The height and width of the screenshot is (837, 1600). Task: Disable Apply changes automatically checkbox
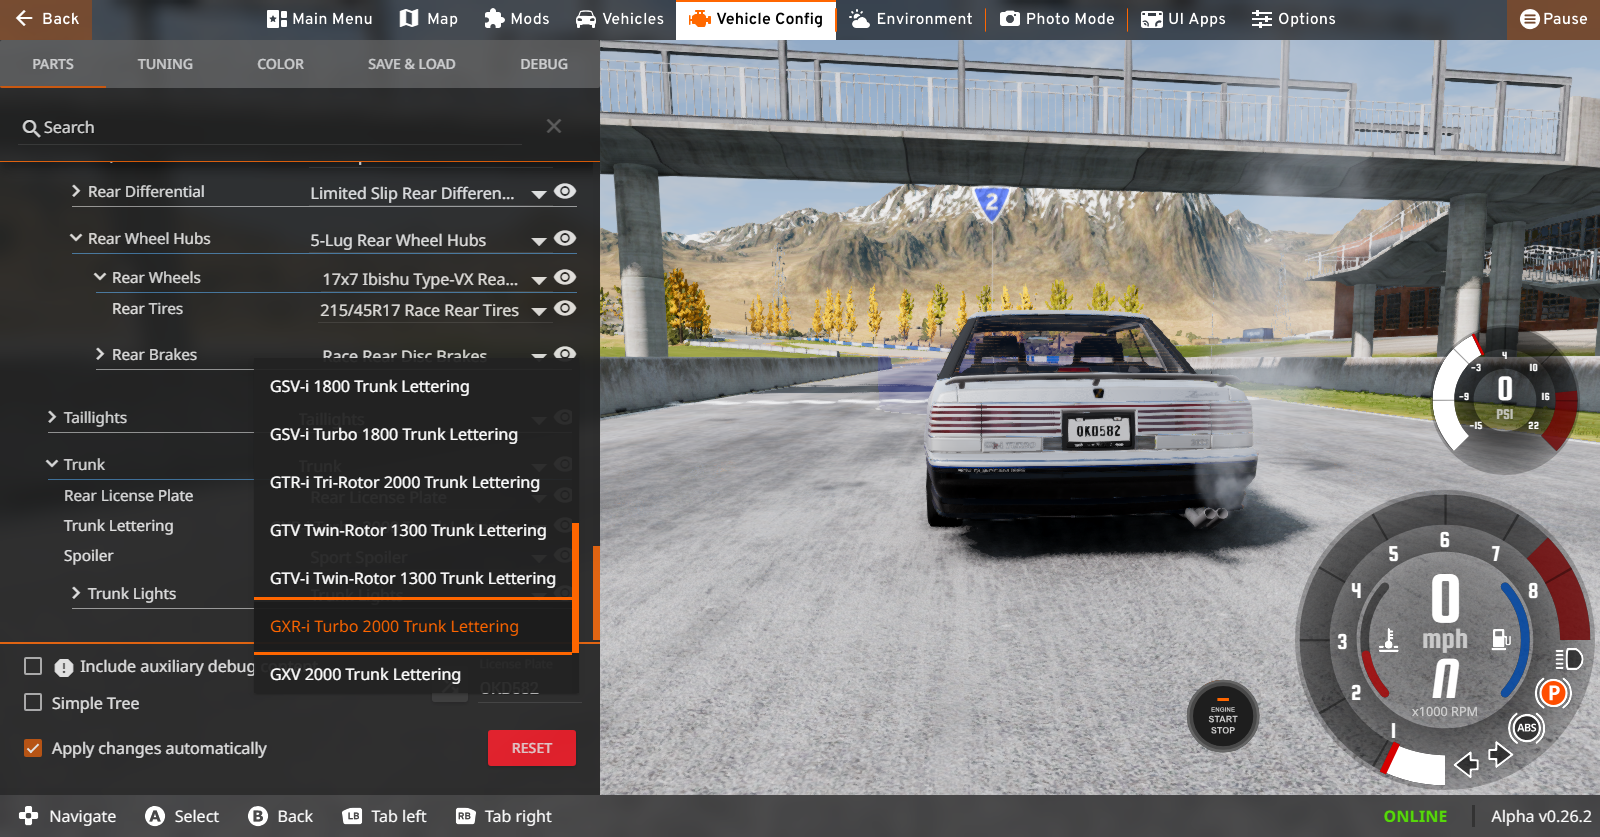point(33,748)
